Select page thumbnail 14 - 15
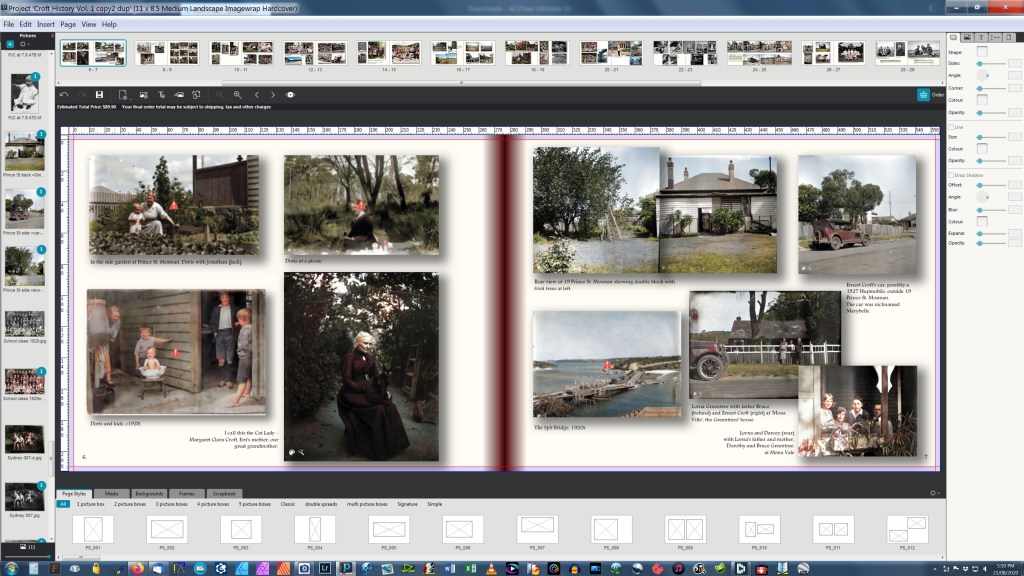Viewport: 1024px width, 576px height. pyautogui.click(x=388, y=53)
